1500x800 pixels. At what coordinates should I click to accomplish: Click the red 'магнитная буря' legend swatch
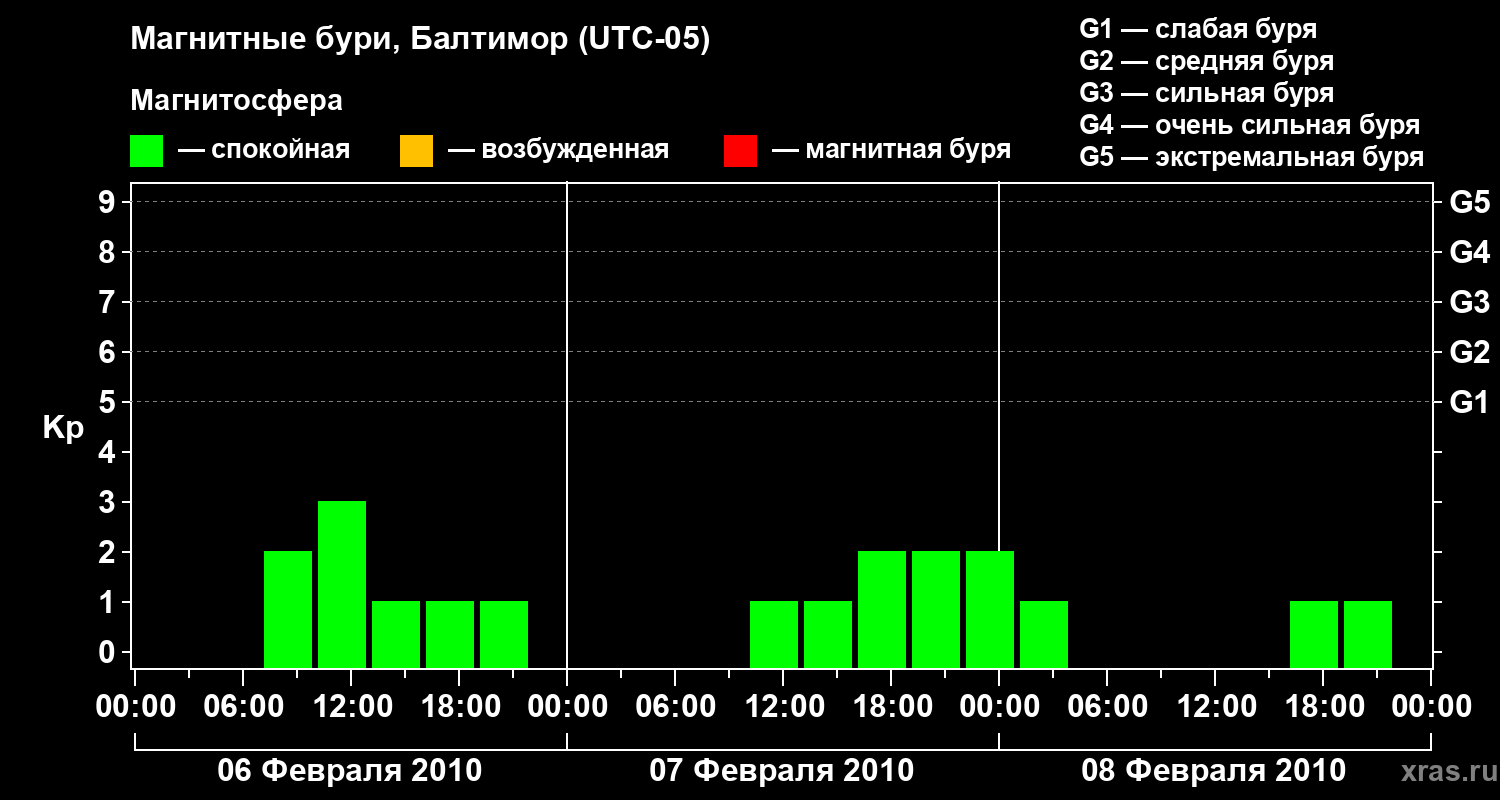tap(740, 151)
